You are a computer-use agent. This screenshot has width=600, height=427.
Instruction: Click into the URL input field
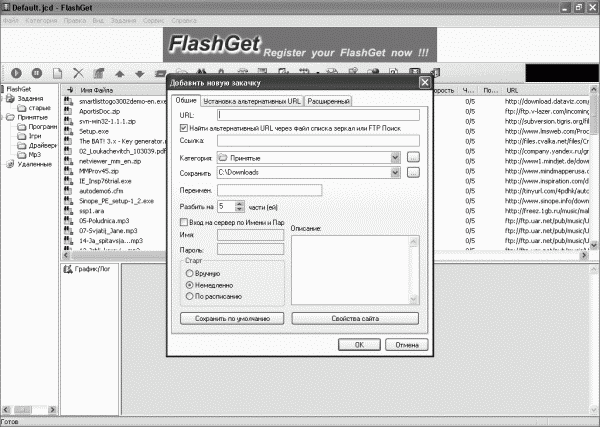tap(318, 115)
